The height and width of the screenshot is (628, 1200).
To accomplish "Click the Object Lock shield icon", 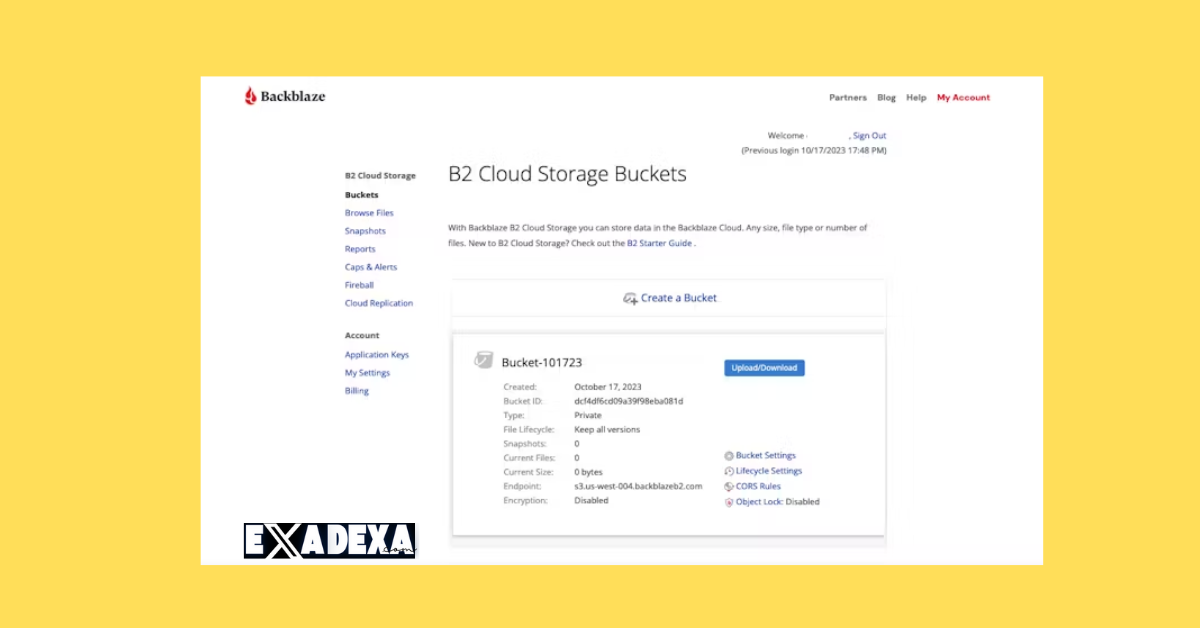I will coord(729,502).
